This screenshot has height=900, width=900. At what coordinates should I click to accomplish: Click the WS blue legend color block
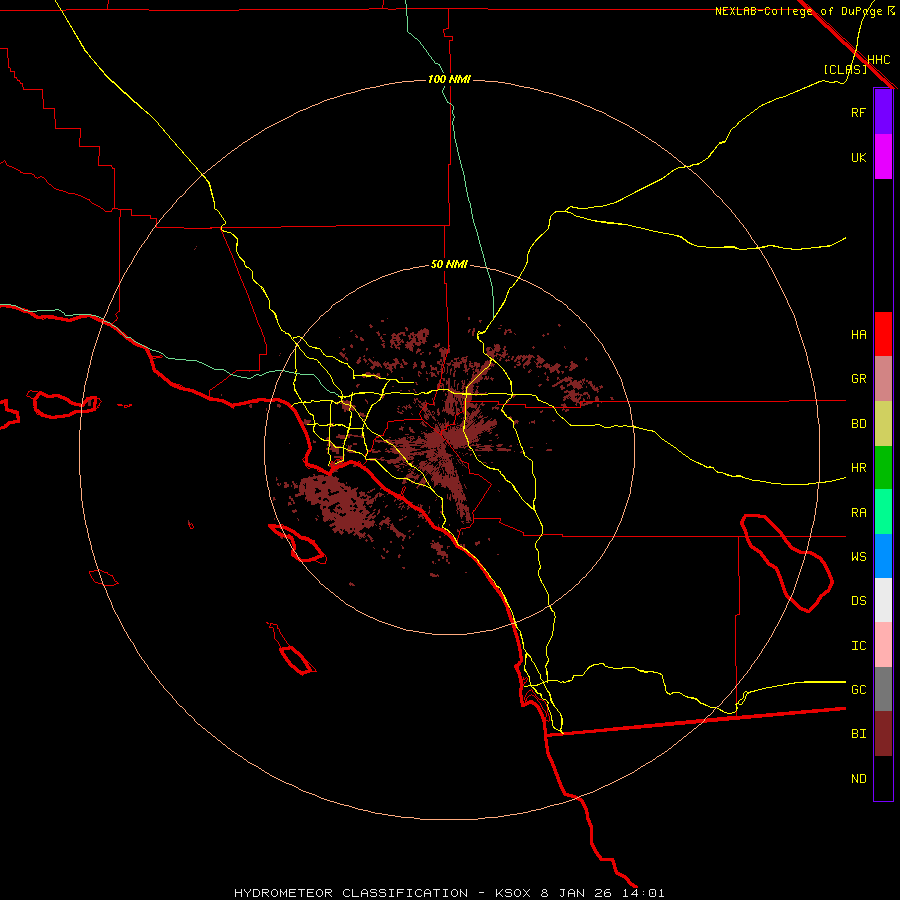pos(883,556)
